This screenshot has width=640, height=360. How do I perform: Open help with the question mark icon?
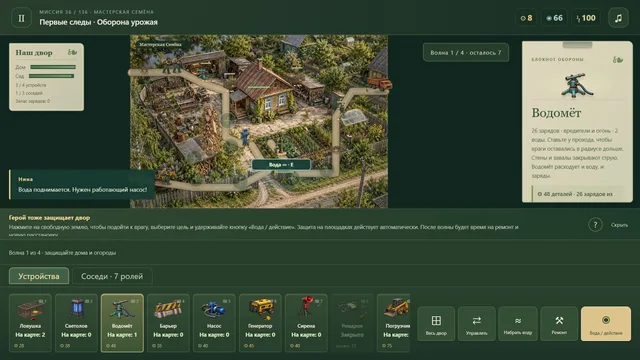click(595, 224)
